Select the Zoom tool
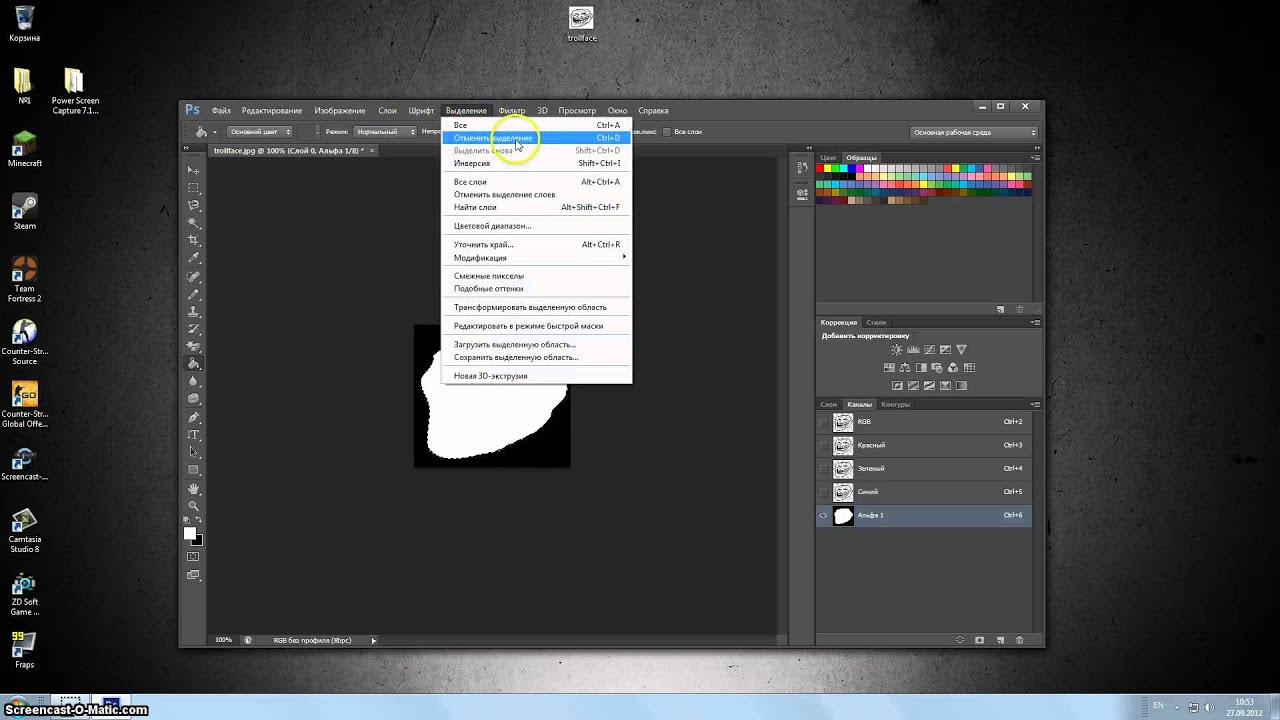Viewport: 1280px width, 720px height. click(193, 505)
